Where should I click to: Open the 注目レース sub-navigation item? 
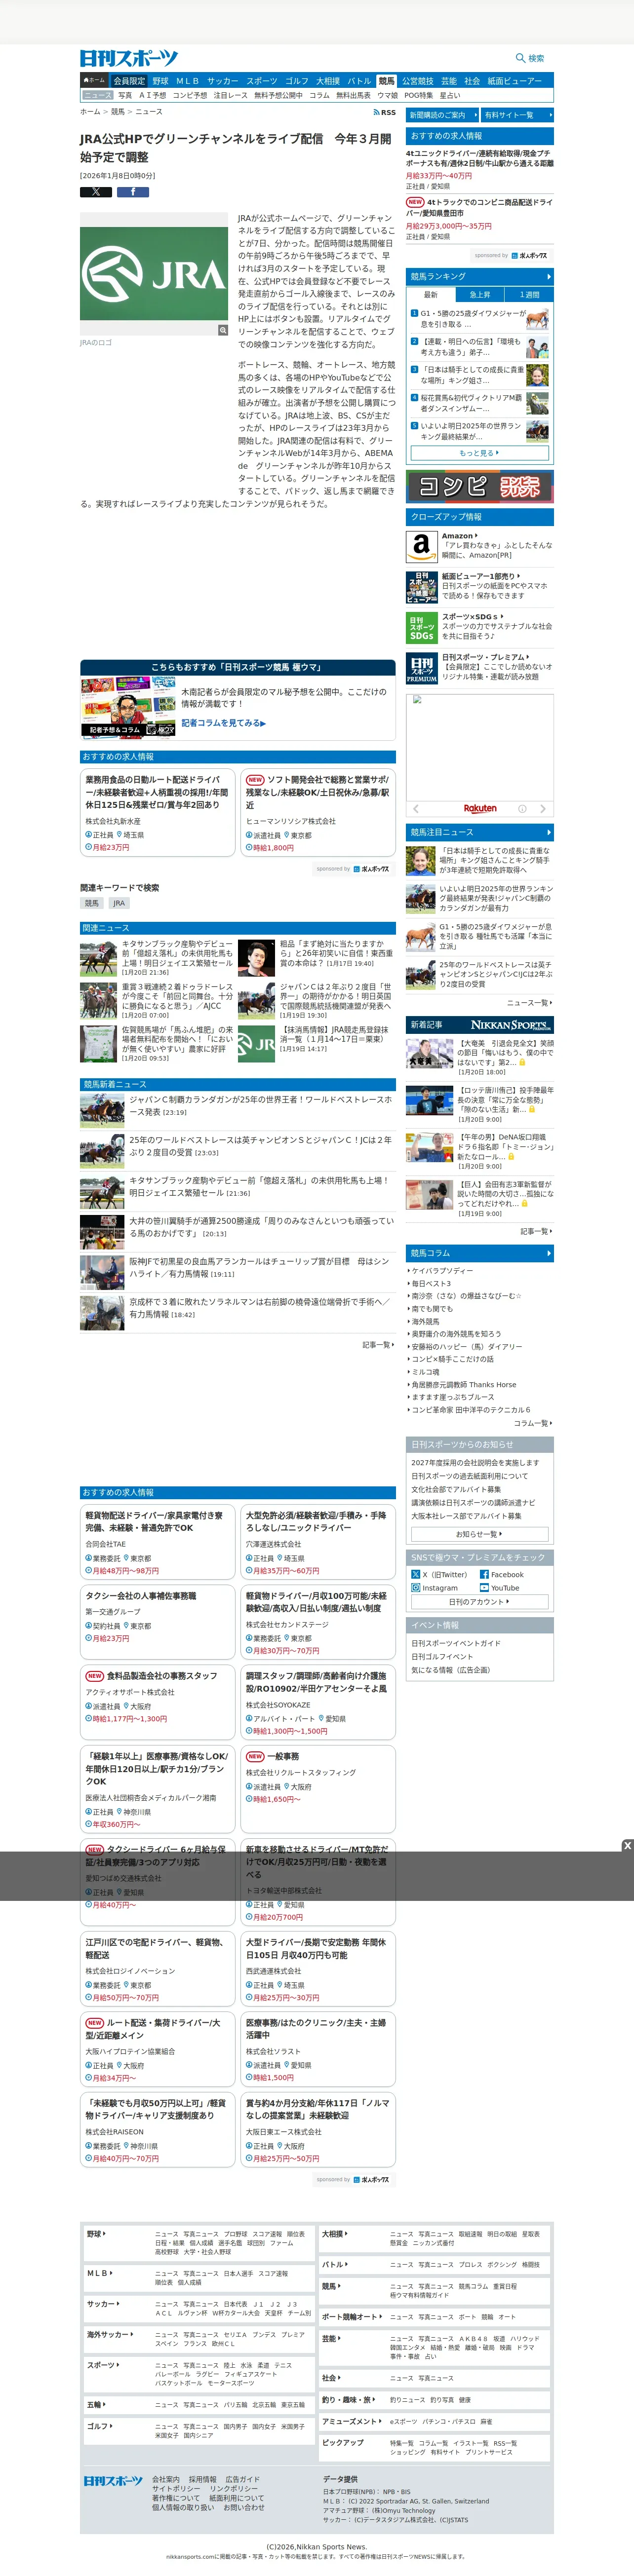point(230,95)
